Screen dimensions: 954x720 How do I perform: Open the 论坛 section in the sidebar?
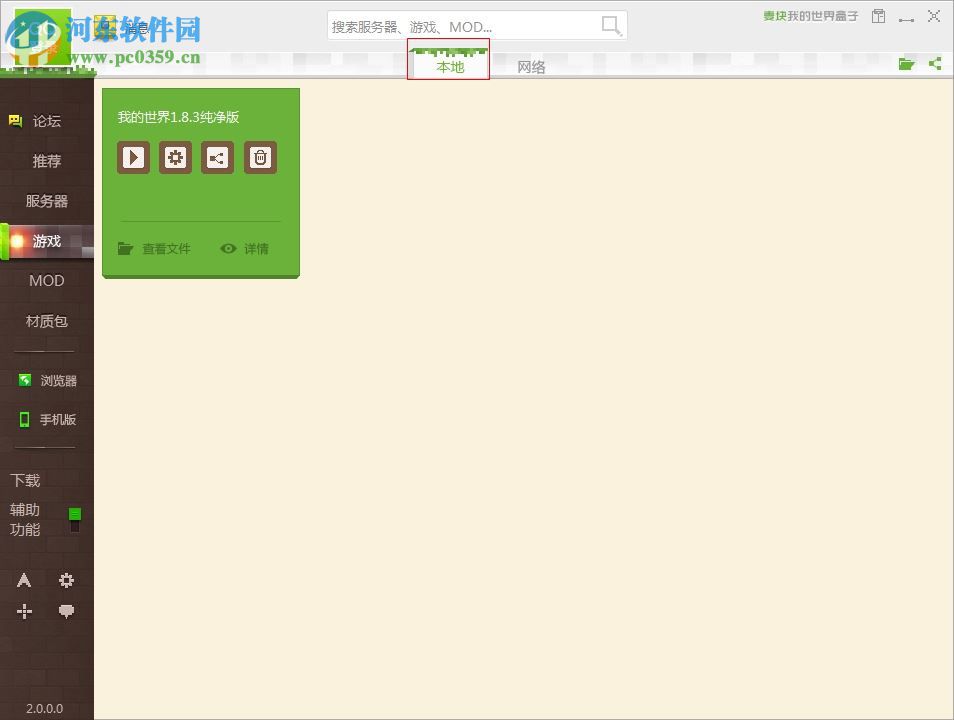click(x=46, y=120)
